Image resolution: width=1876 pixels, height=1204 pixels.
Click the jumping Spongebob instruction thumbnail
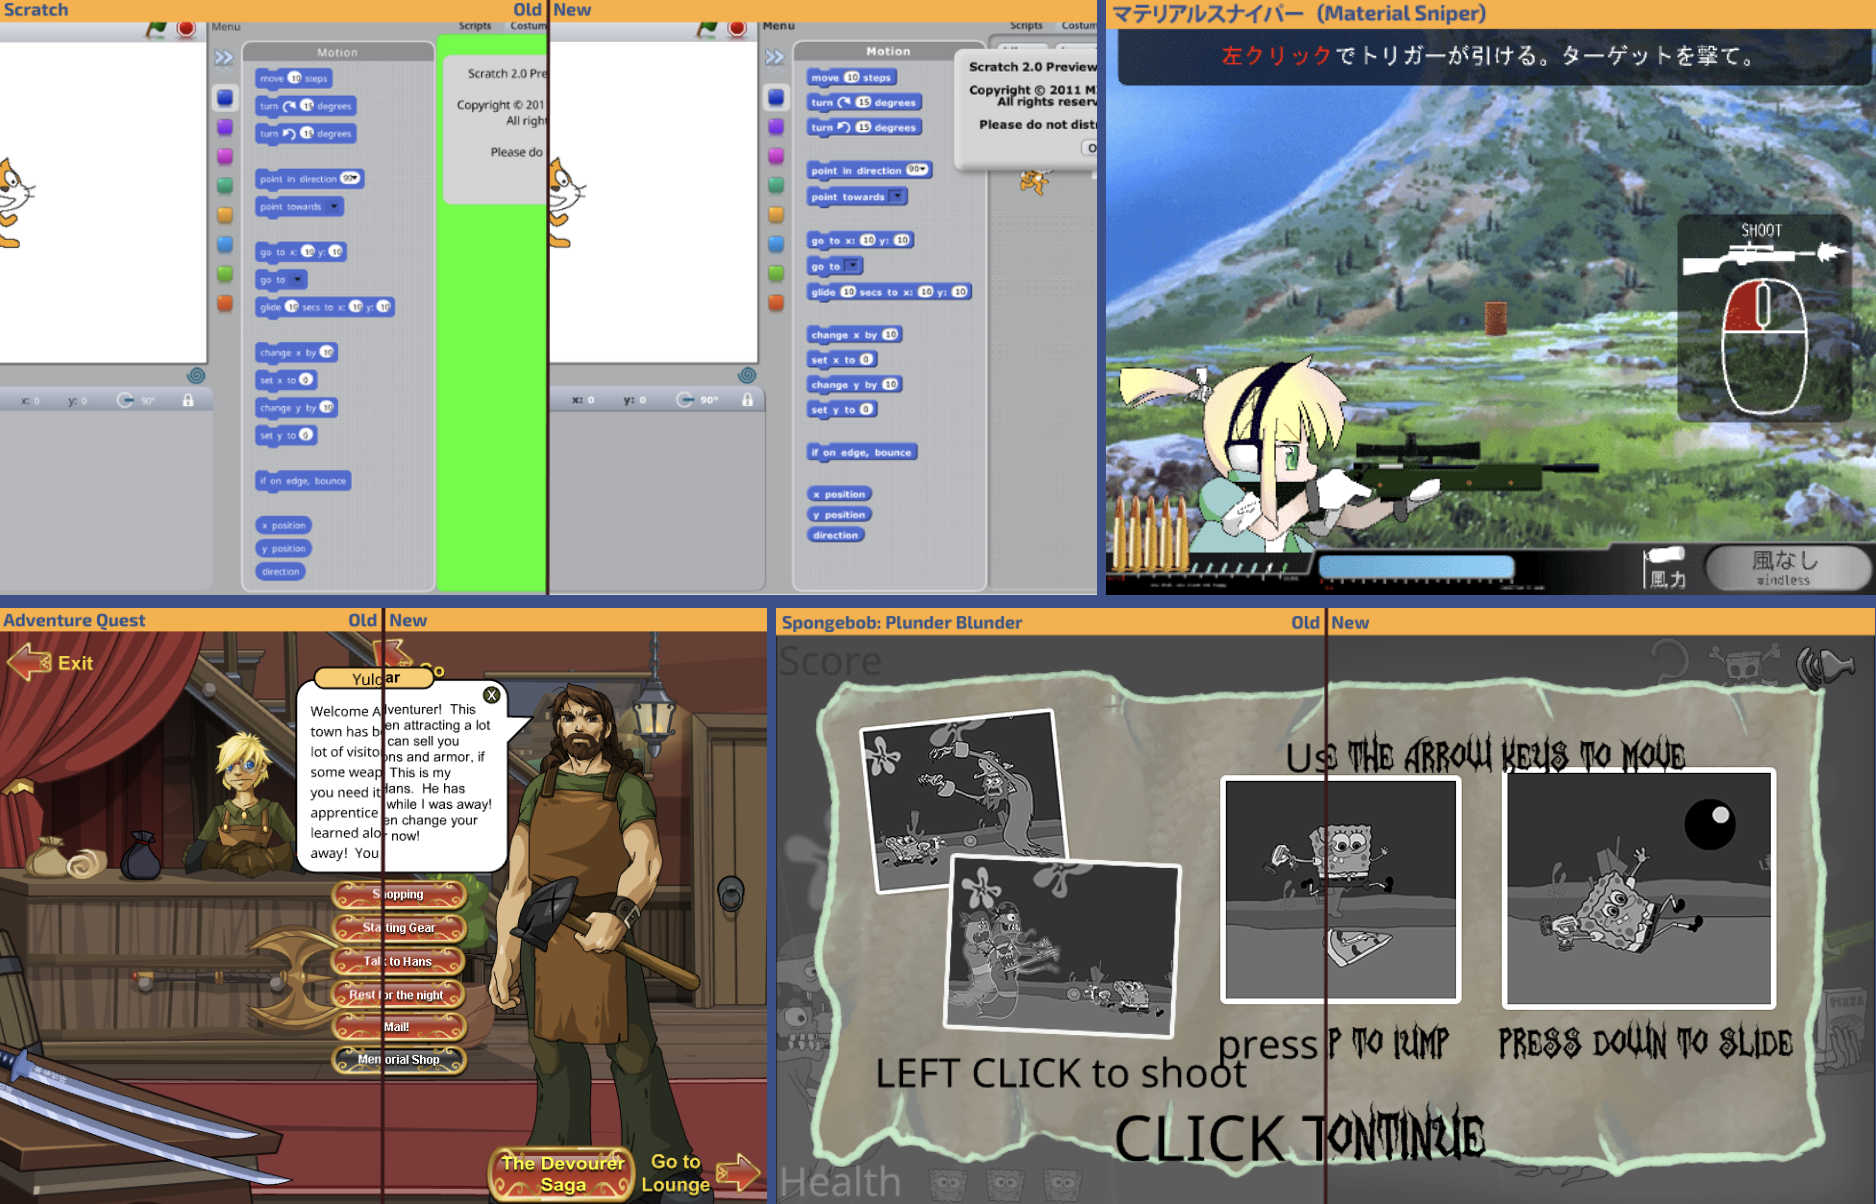1341,889
